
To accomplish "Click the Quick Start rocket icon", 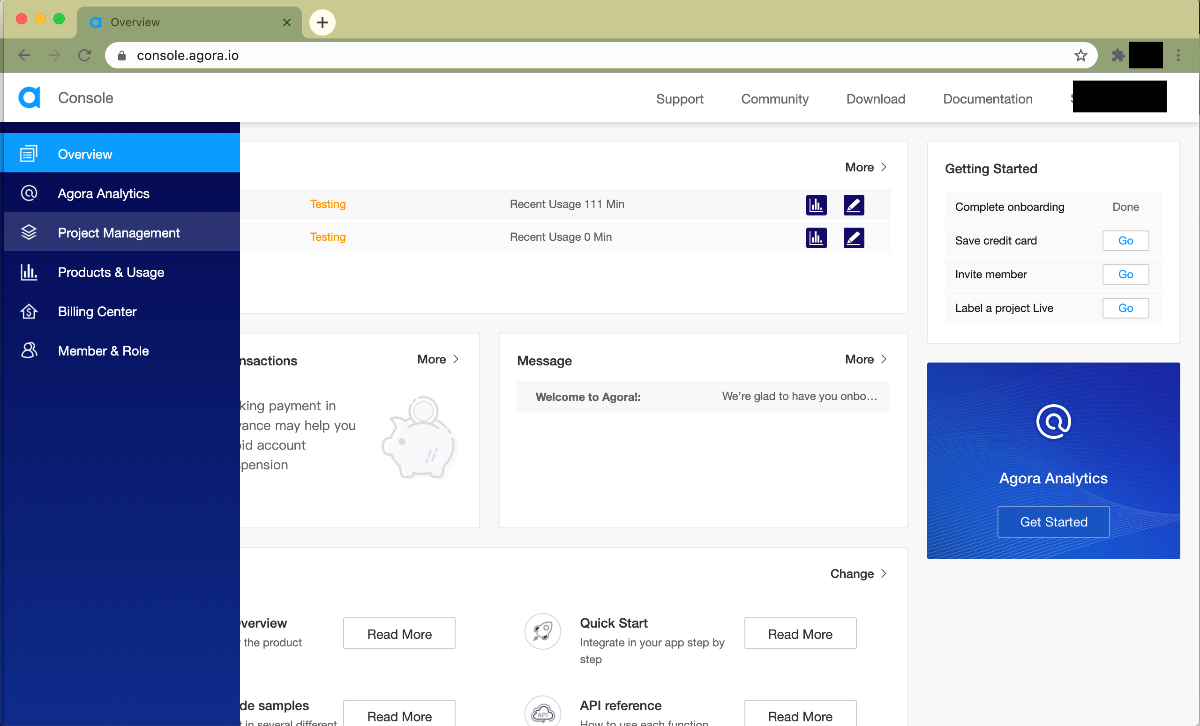I will pos(542,631).
